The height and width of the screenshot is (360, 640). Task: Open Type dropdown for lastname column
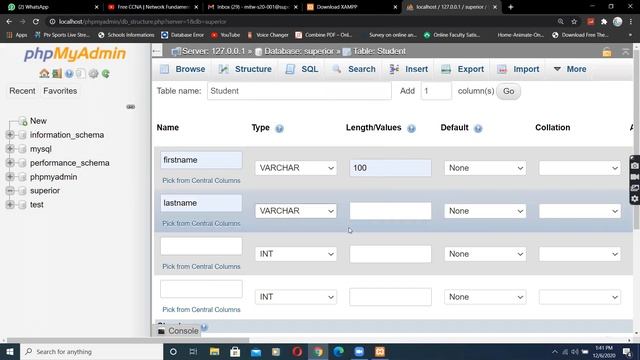coord(296,211)
